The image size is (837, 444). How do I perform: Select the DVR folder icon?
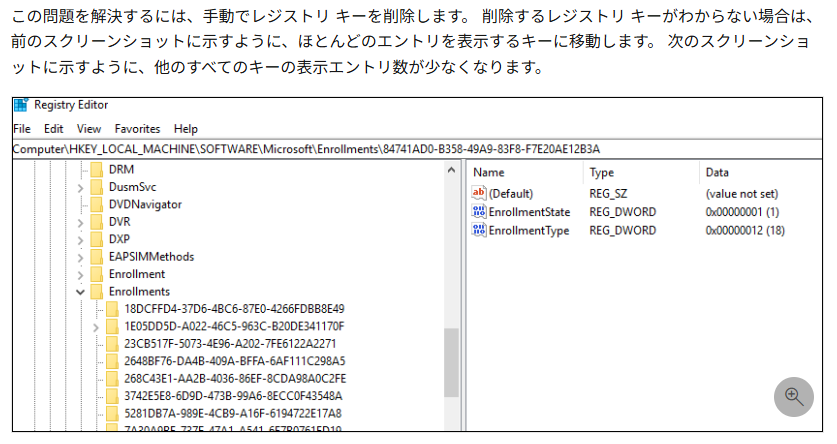tap(97, 222)
